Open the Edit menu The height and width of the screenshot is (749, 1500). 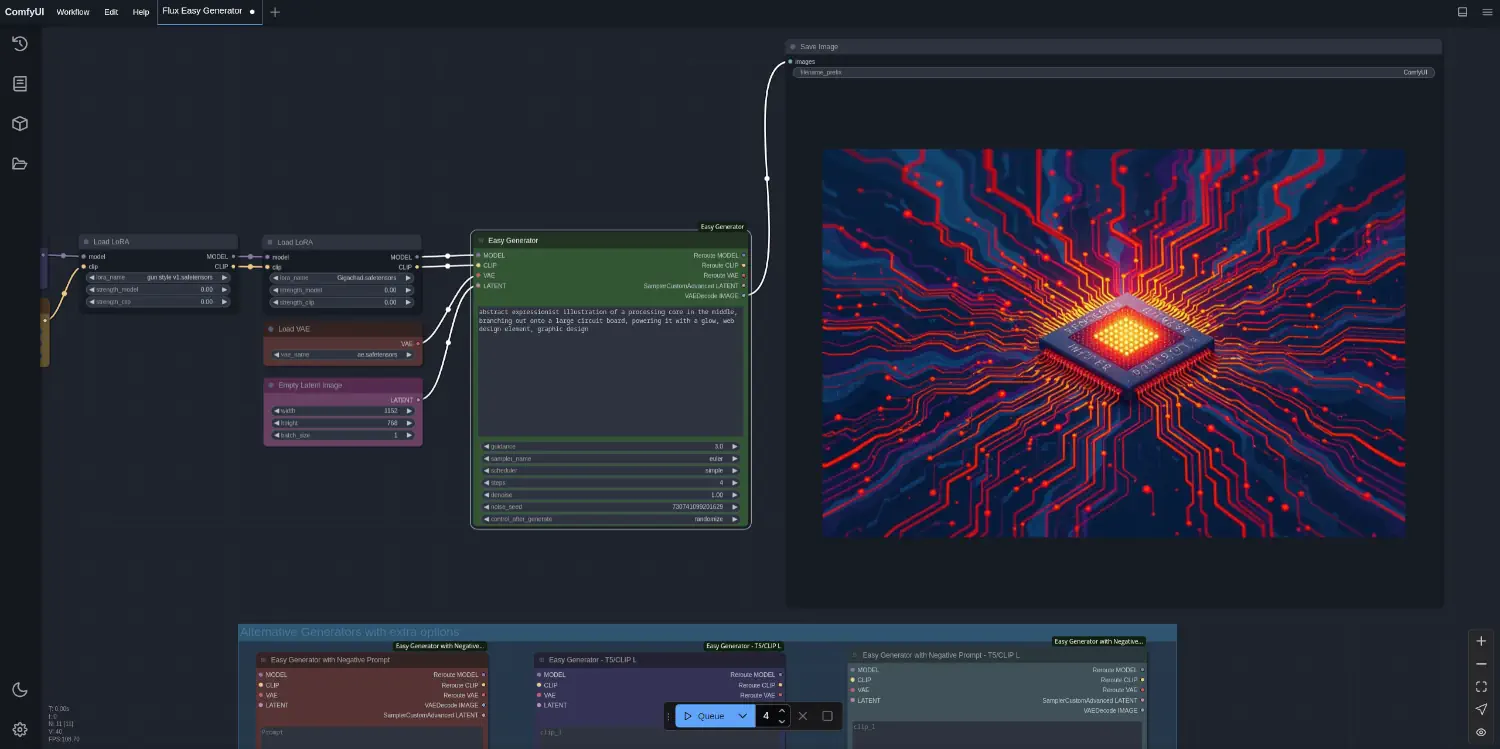coord(111,12)
